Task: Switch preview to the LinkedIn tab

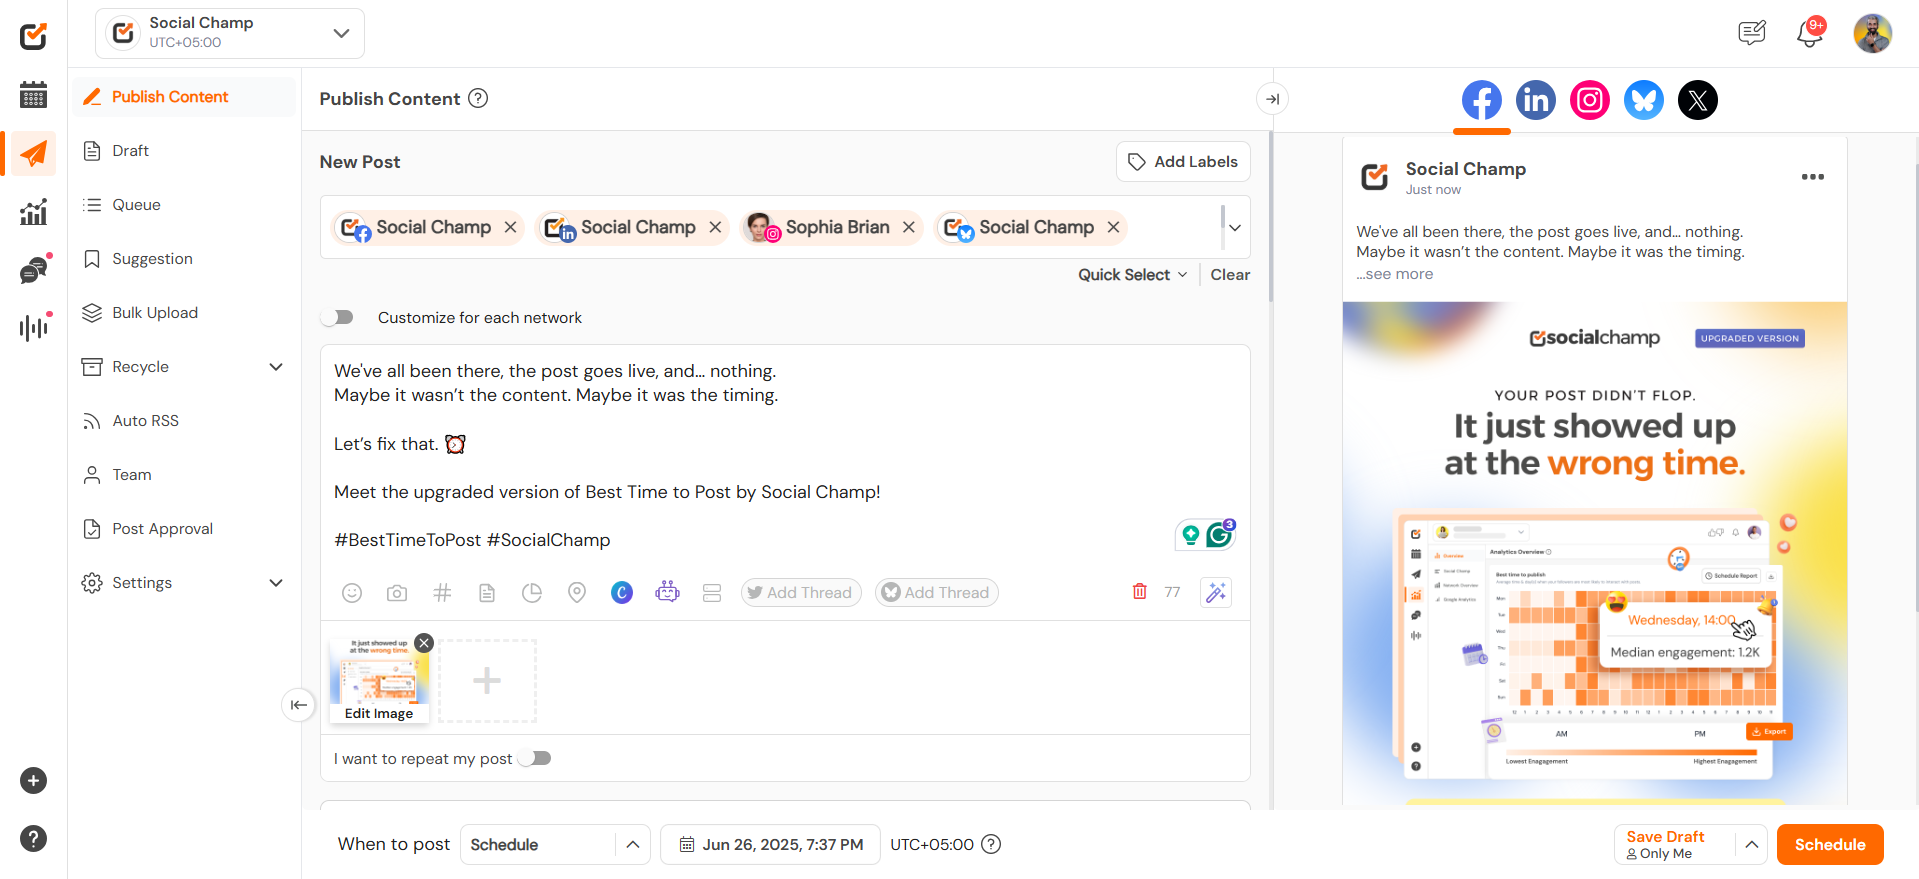Action: pyautogui.click(x=1536, y=100)
